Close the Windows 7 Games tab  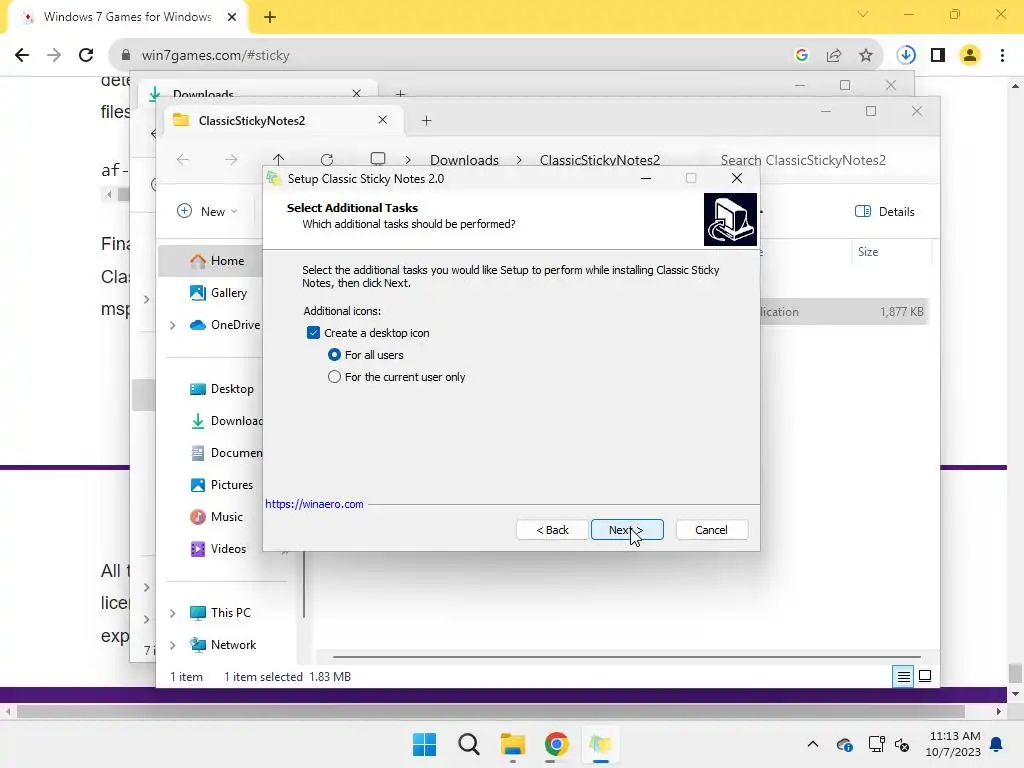point(232,17)
